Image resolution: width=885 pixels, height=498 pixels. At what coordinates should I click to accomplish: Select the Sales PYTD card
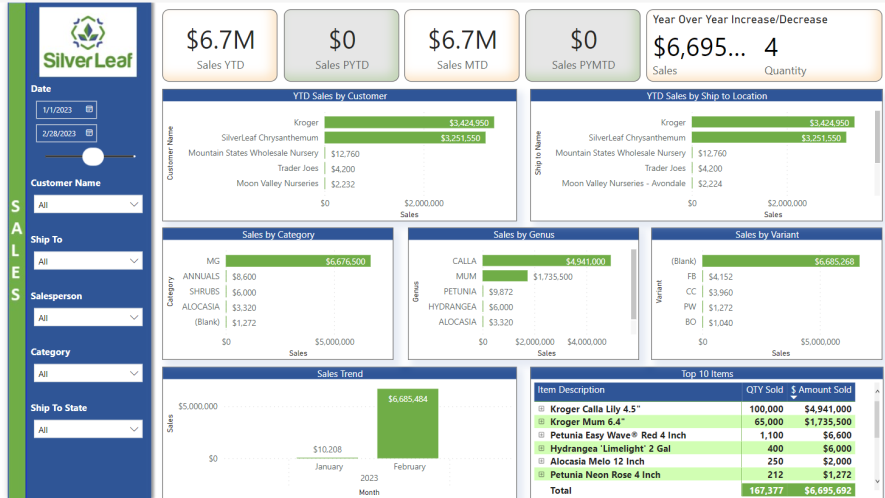pyautogui.click(x=341, y=46)
